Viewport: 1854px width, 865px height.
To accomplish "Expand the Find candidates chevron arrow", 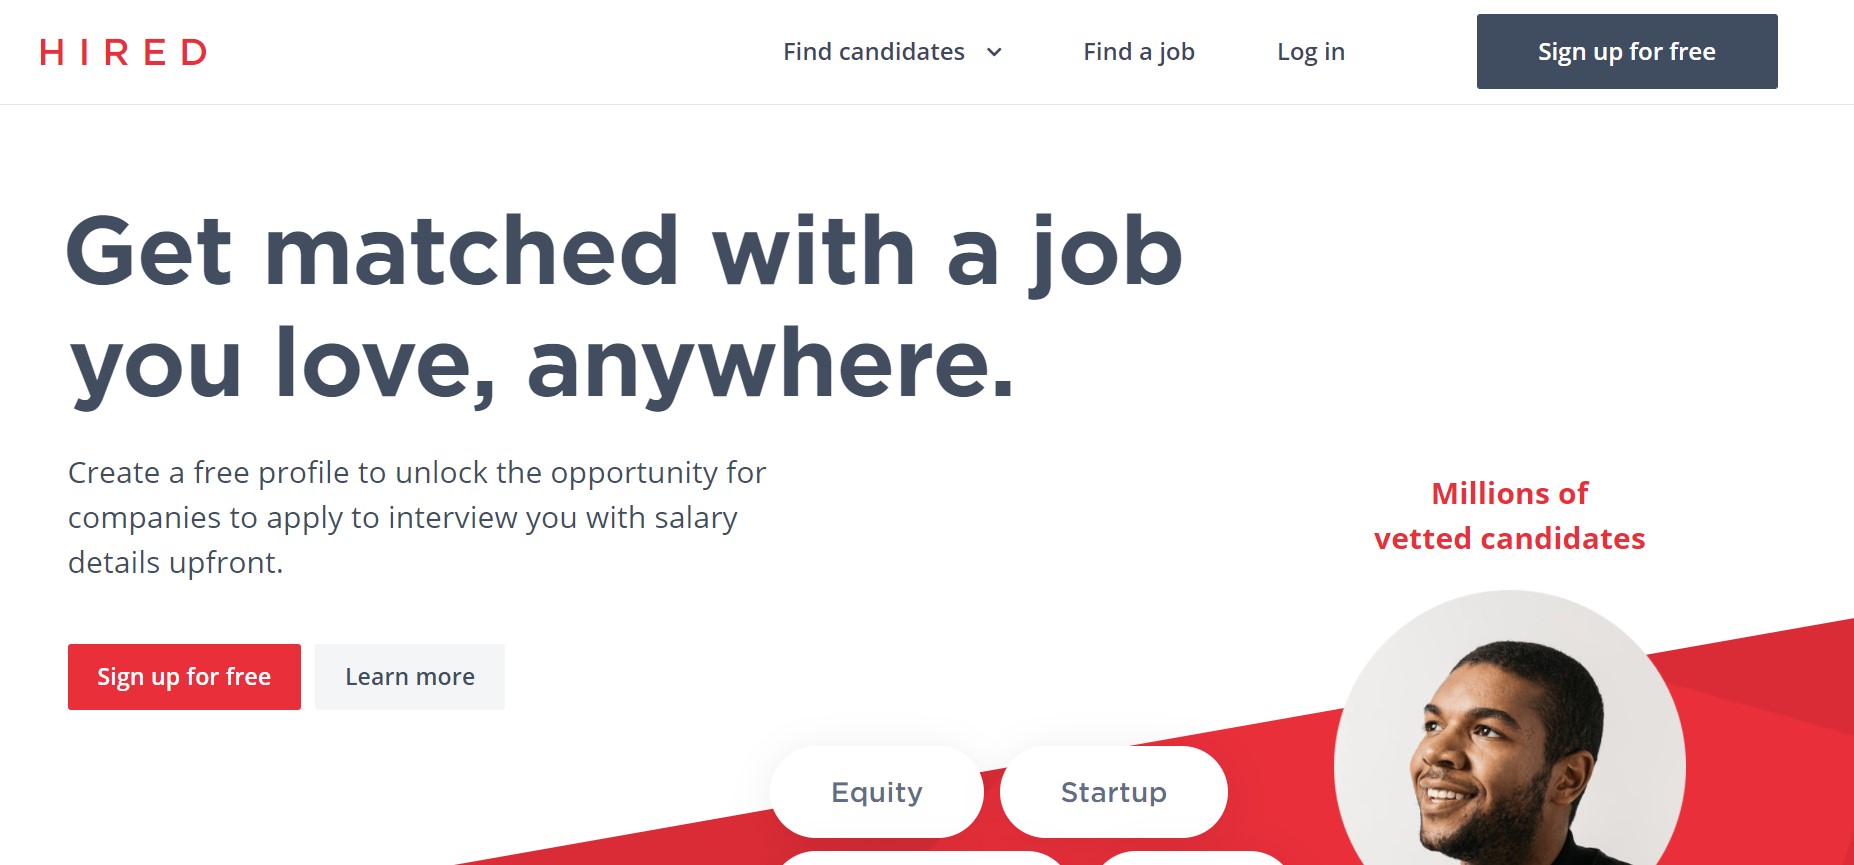I will pyautogui.click(x=994, y=52).
